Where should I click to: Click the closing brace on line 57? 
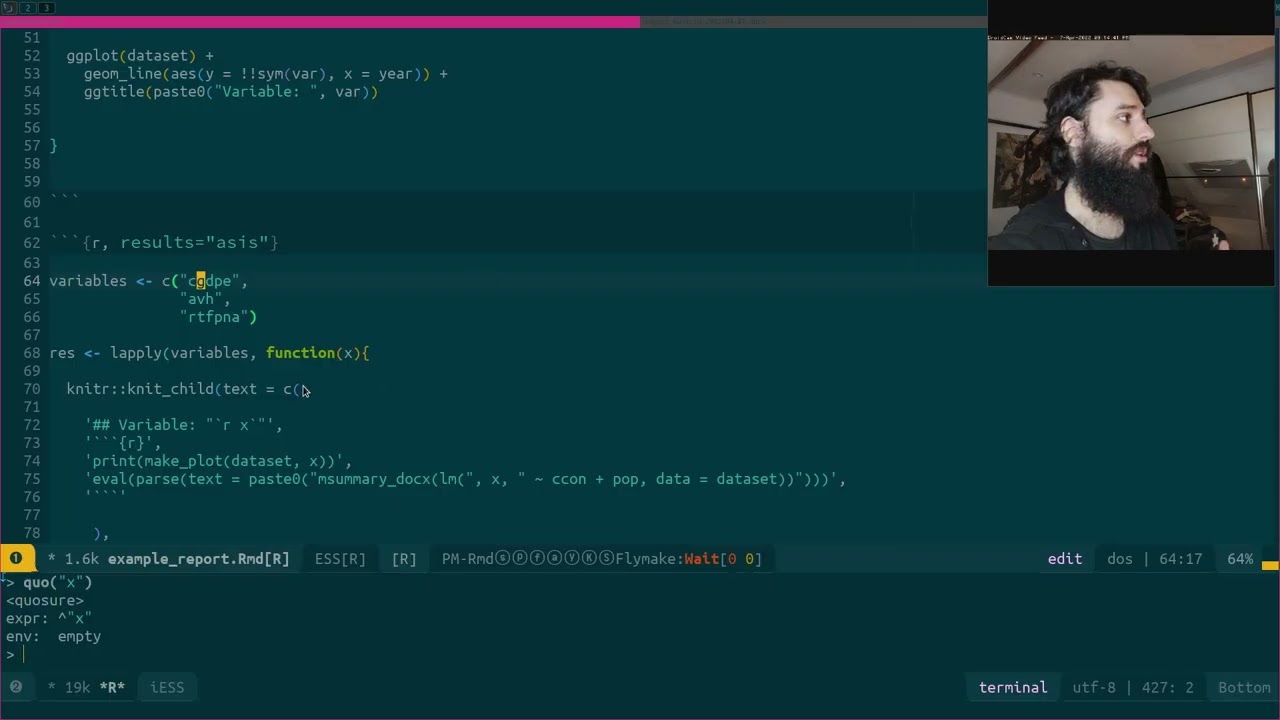[54, 146]
